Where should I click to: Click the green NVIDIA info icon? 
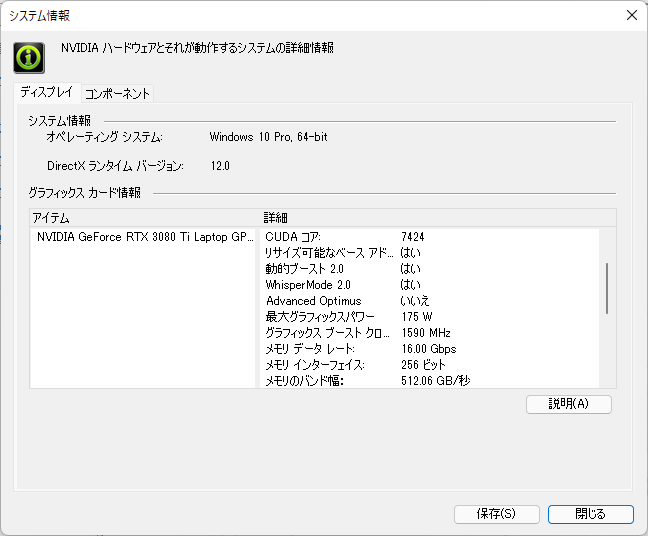point(29,58)
